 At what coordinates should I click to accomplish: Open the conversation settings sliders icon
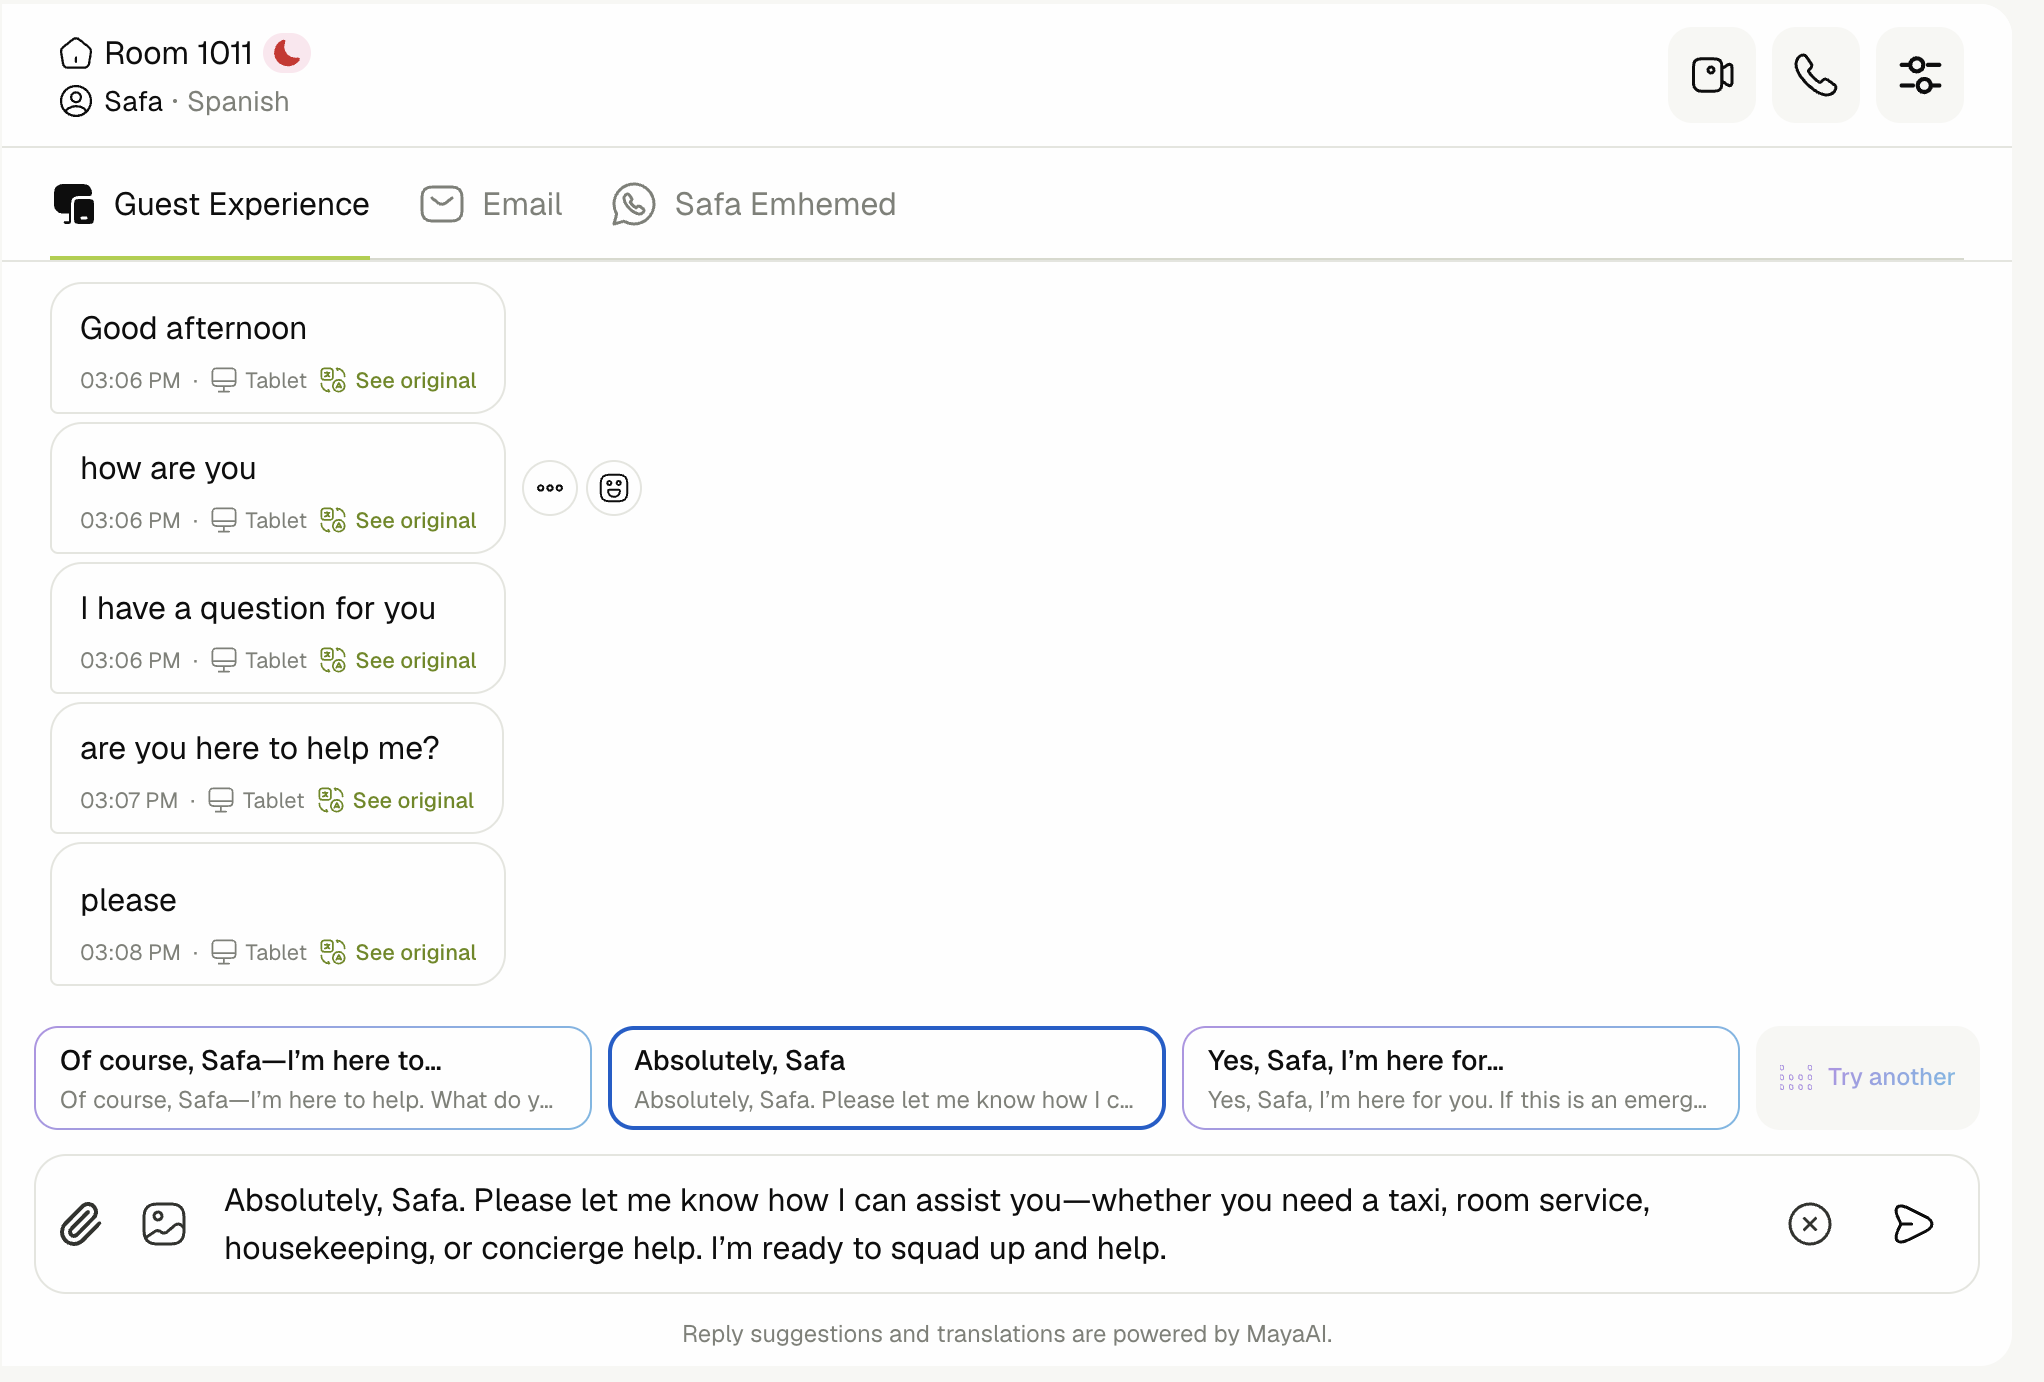pos(1920,75)
